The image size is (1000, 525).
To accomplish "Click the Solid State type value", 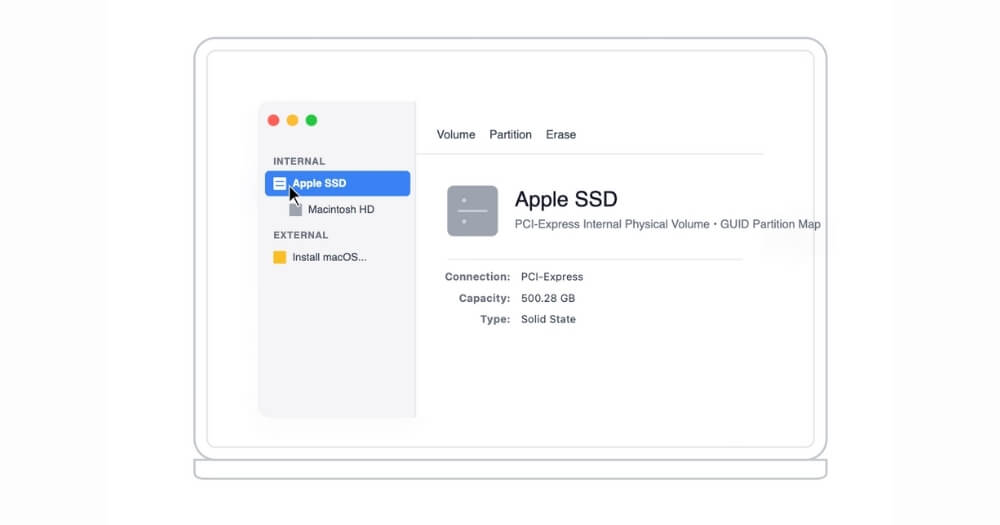I will pos(548,319).
